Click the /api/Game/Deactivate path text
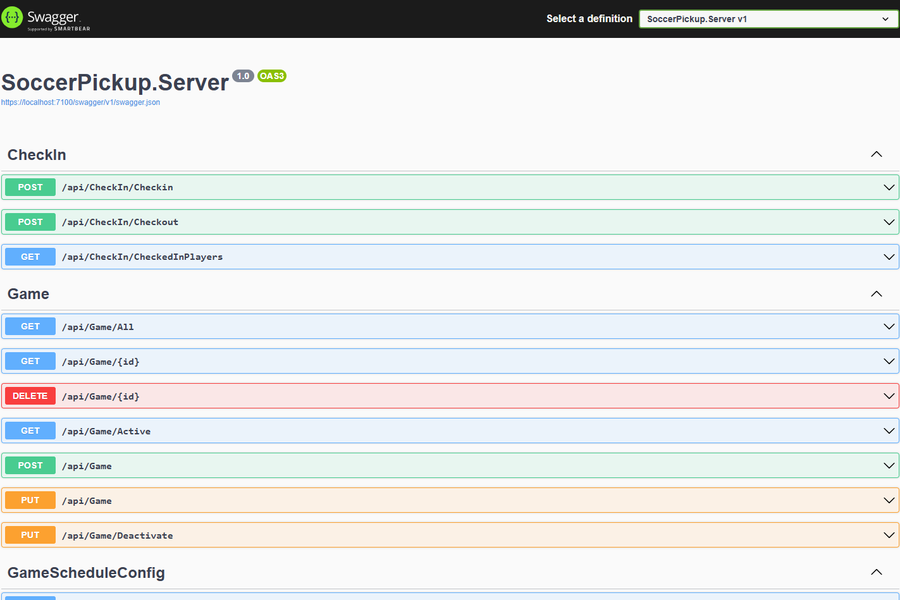 click(x=118, y=536)
